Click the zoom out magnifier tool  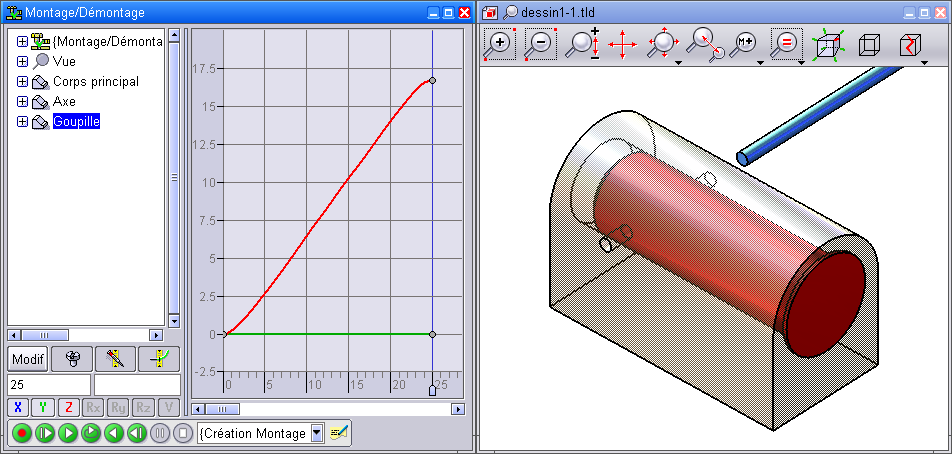(x=541, y=44)
